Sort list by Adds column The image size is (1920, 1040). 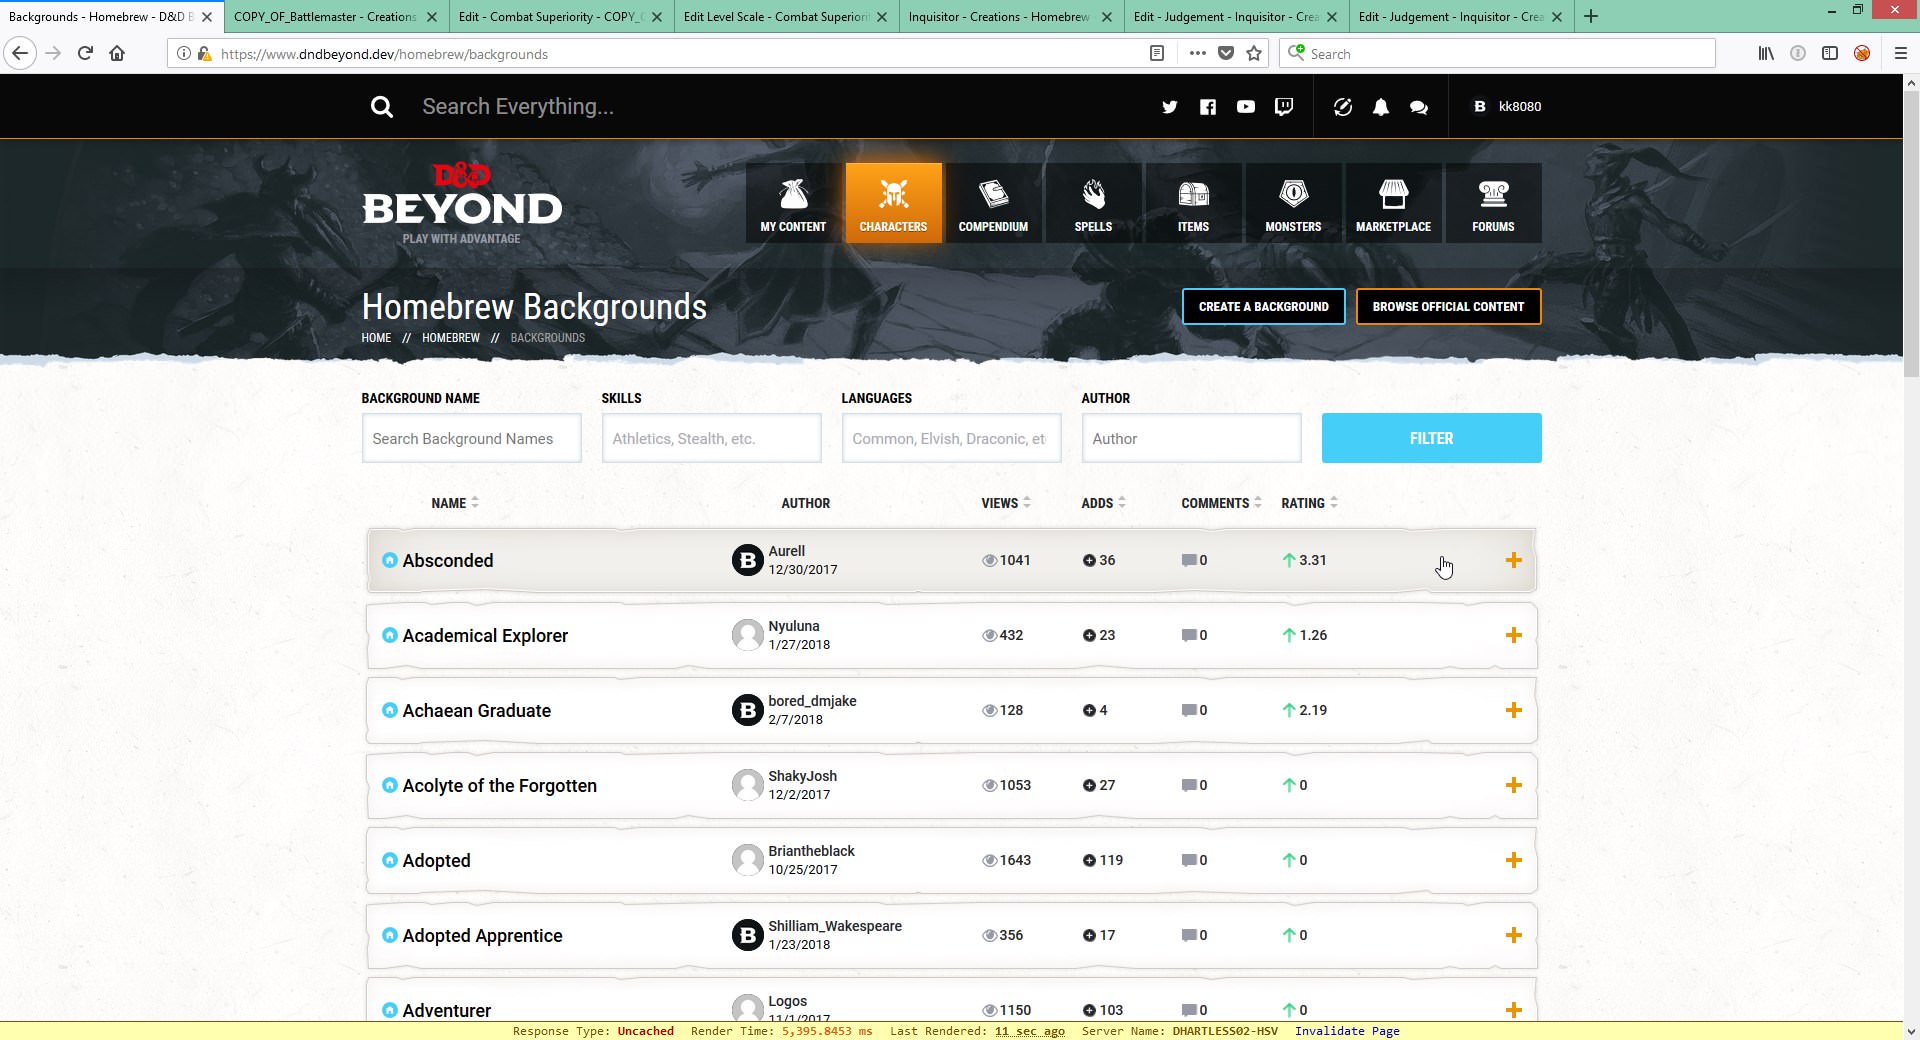click(1103, 503)
